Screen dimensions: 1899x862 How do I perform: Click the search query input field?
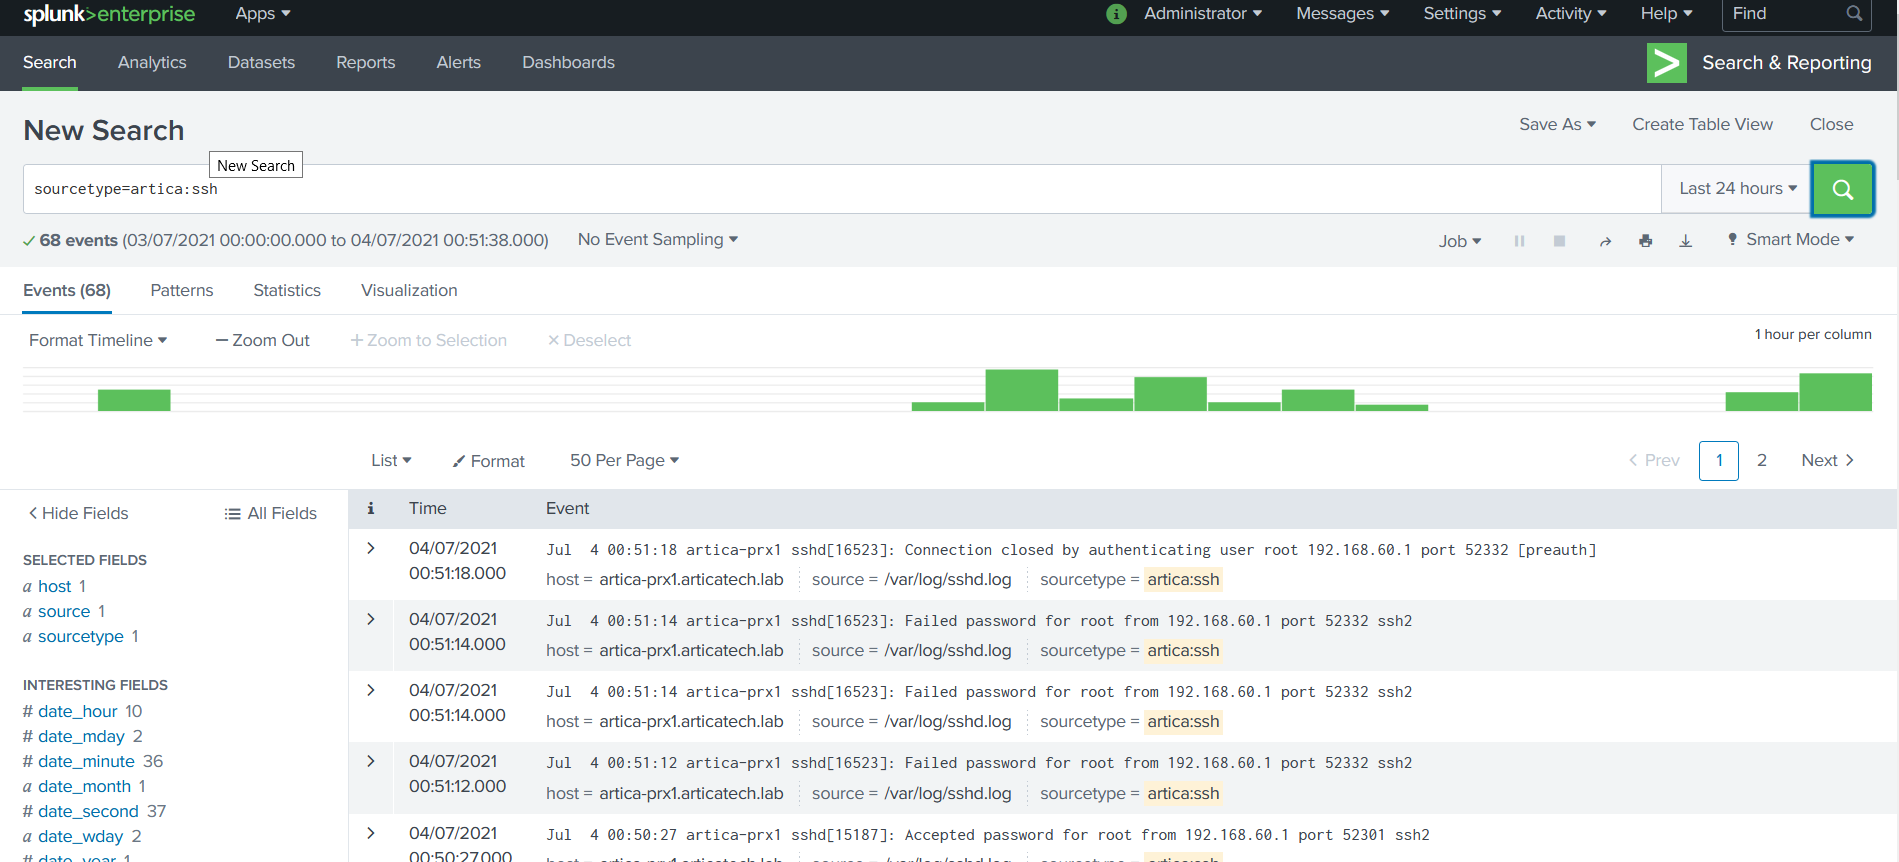coord(842,189)
